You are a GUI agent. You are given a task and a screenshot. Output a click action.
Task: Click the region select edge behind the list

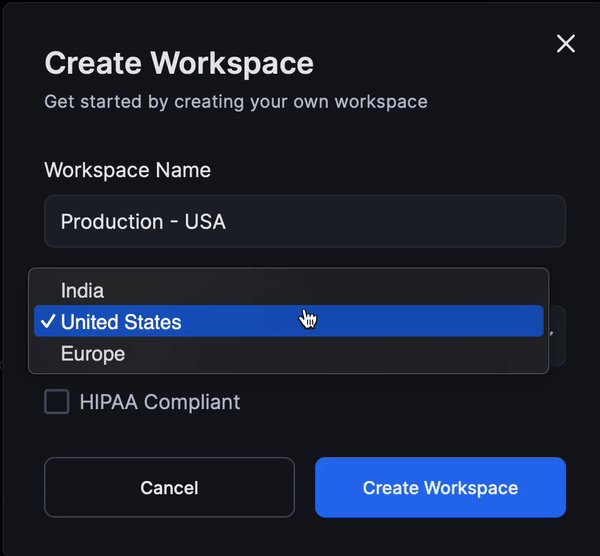(x=558, y=335)
